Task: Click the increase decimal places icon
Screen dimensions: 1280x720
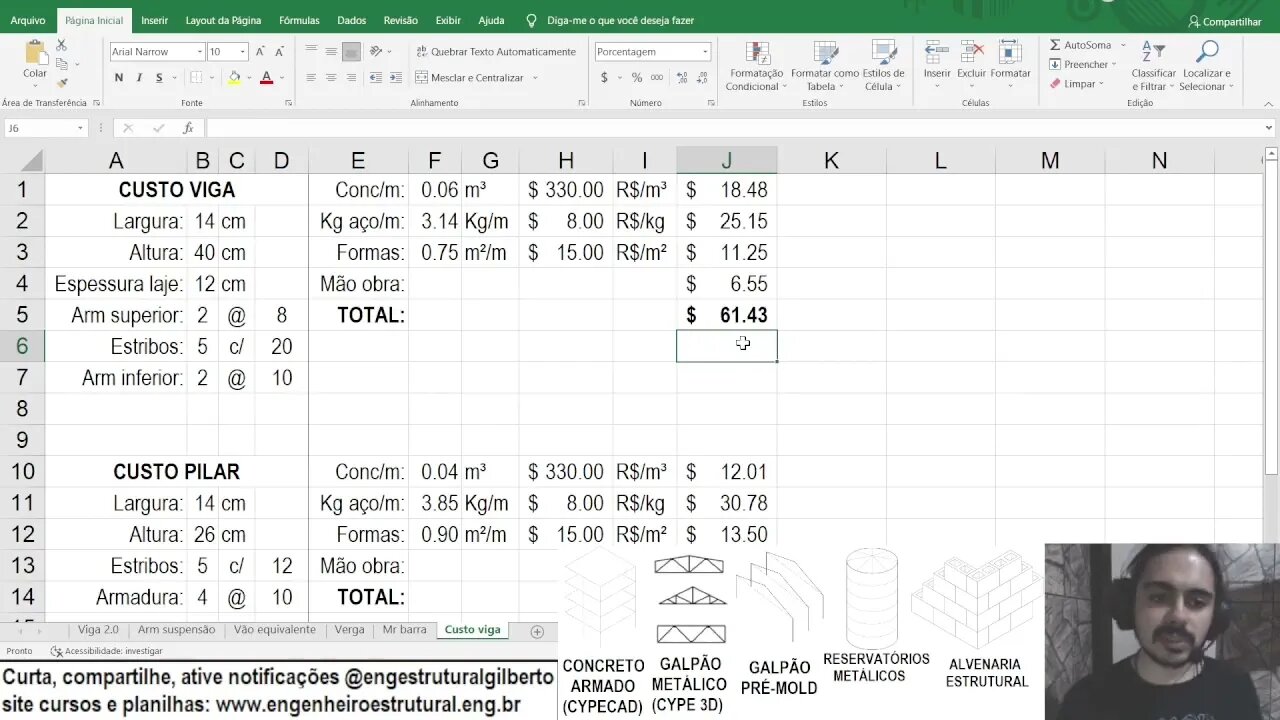Action: (682, 78)
